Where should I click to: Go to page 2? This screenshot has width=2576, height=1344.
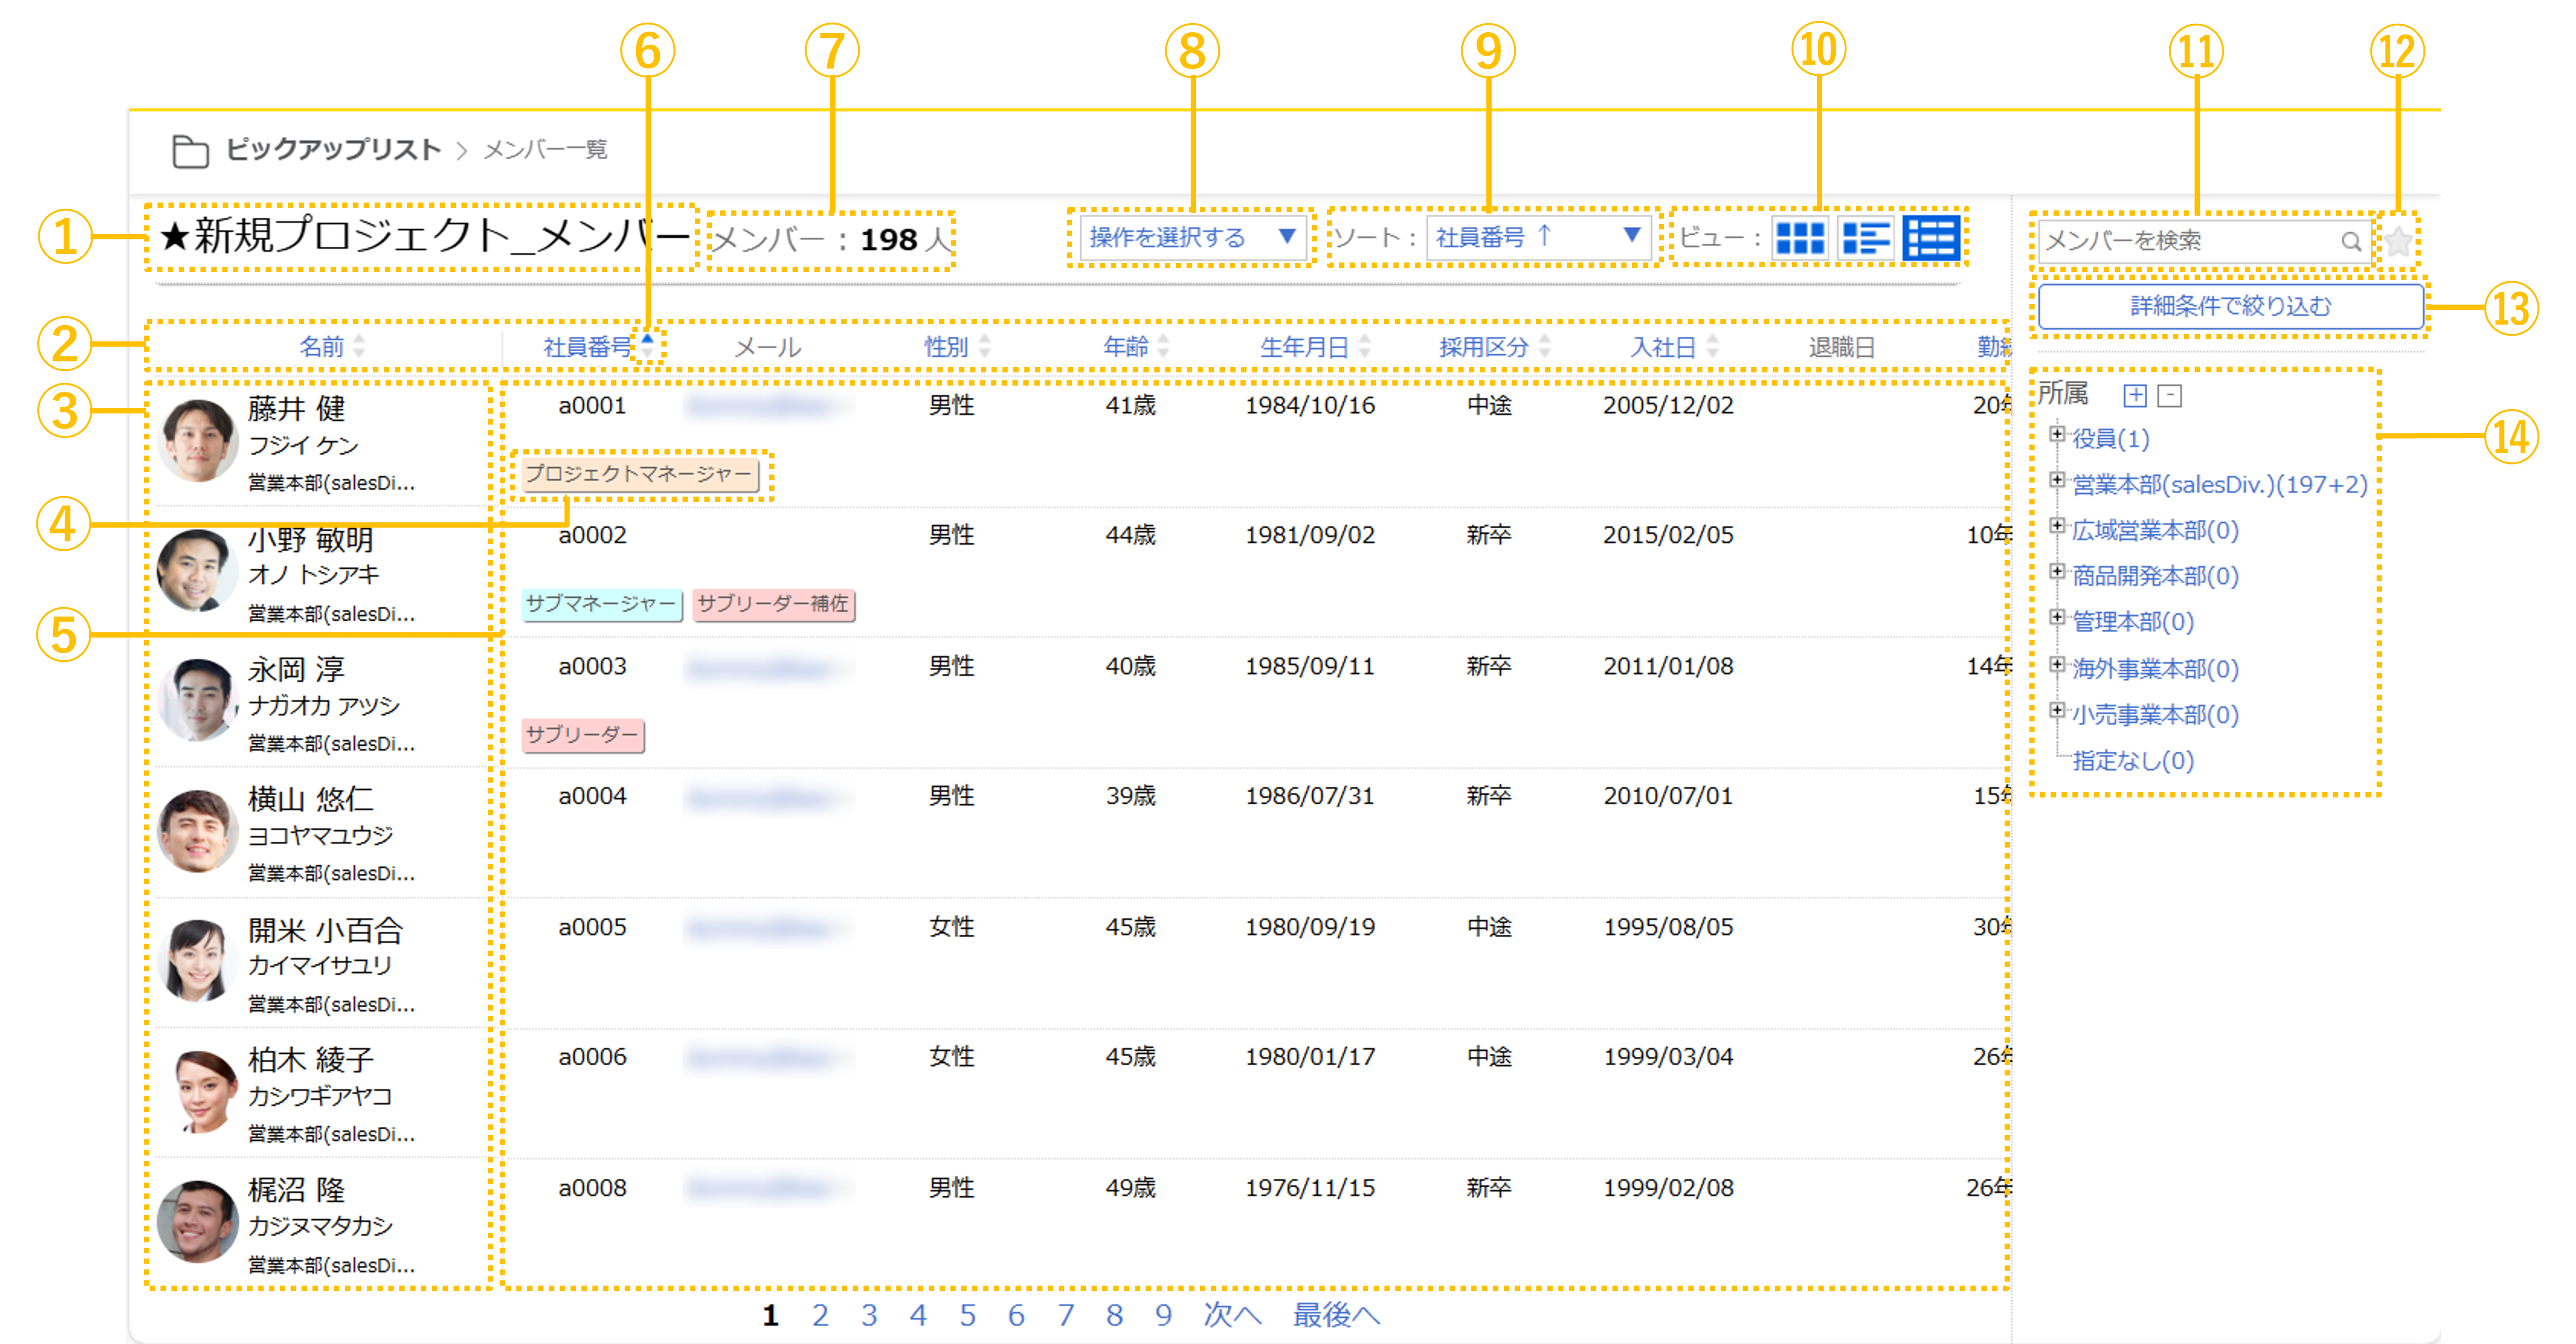[x=820, y=1315]
